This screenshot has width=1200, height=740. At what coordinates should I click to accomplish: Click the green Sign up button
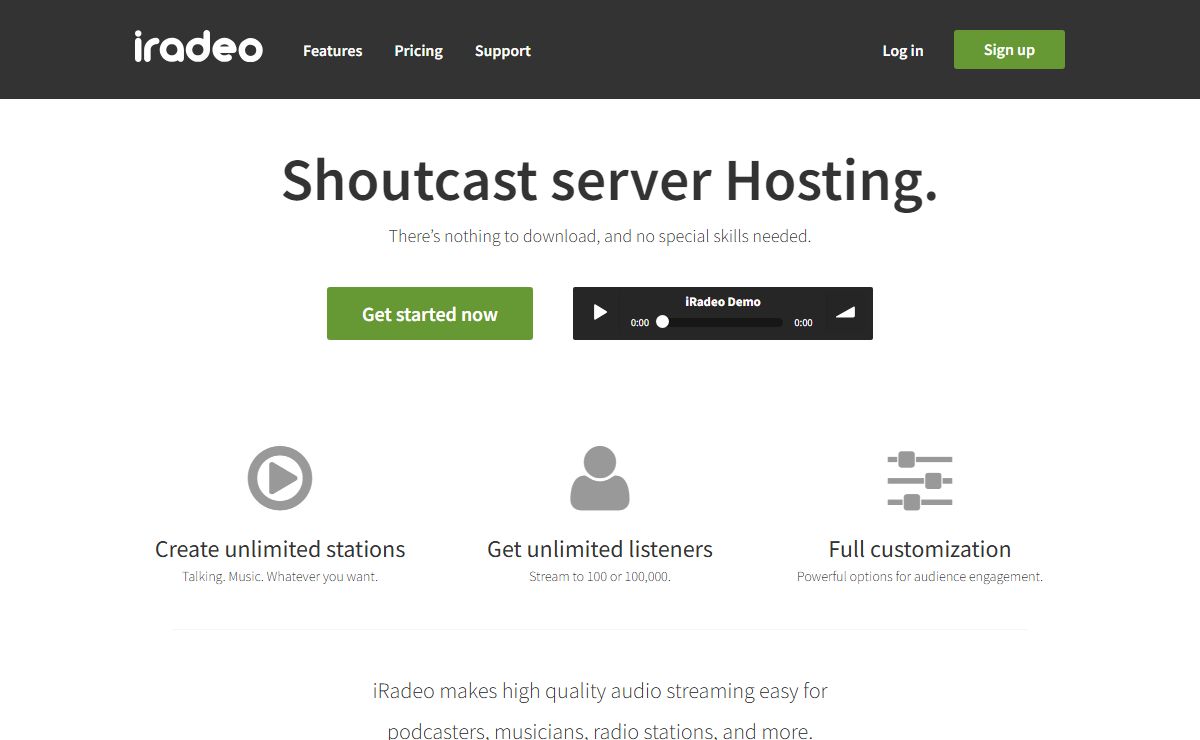tap(1009, 49)
